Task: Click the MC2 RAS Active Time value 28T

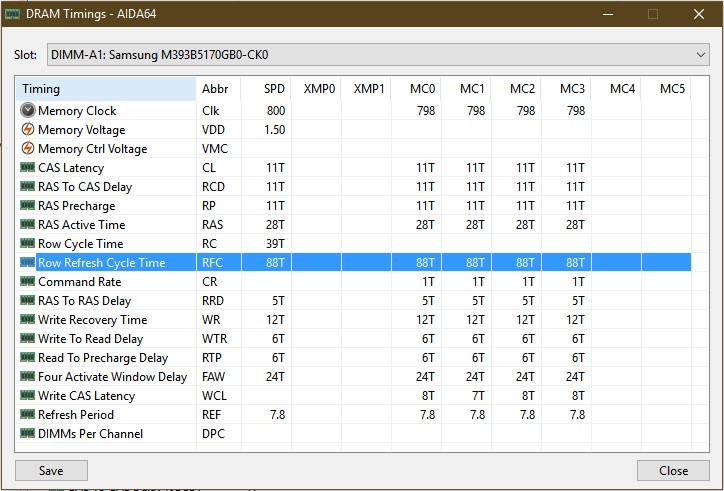Action: coord(525,224)
